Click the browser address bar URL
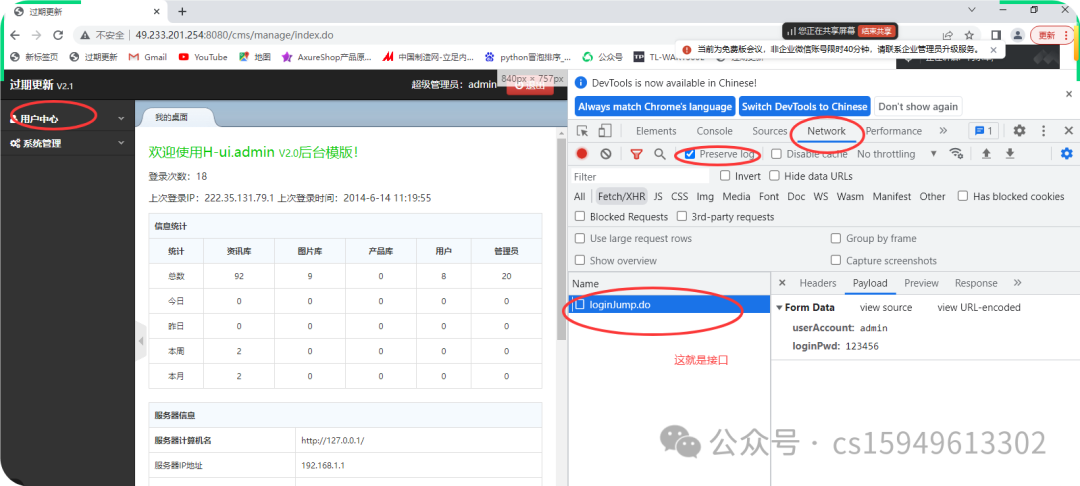Image resolution: width=1080 pixels, height=486 pixels. [x=234, y=35]
